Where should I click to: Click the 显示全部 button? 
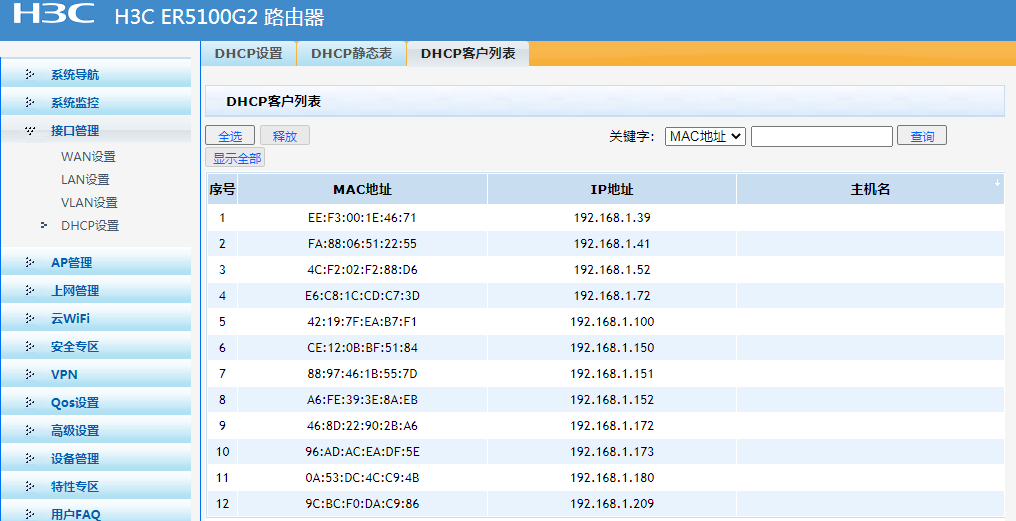235,157
